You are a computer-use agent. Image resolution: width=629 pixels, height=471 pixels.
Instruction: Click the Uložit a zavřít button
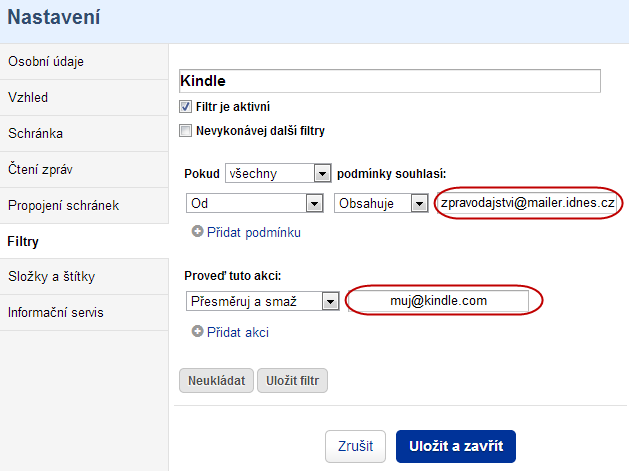click(x=456, y=446)
